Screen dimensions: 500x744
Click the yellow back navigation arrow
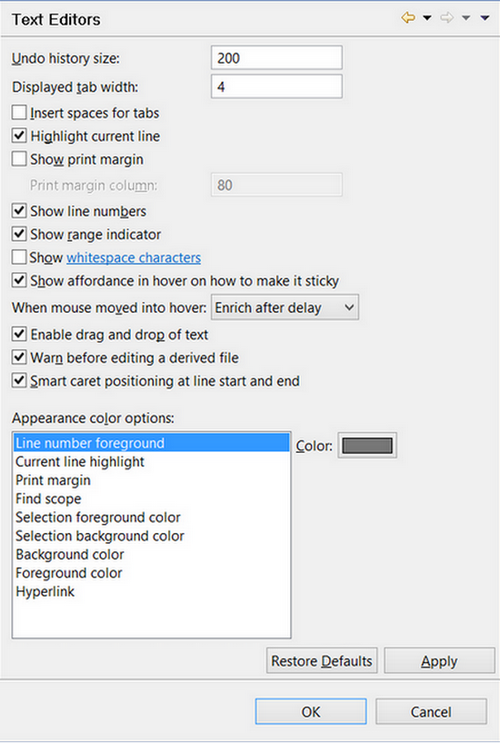pyautogui.click(x=408, y=18)
